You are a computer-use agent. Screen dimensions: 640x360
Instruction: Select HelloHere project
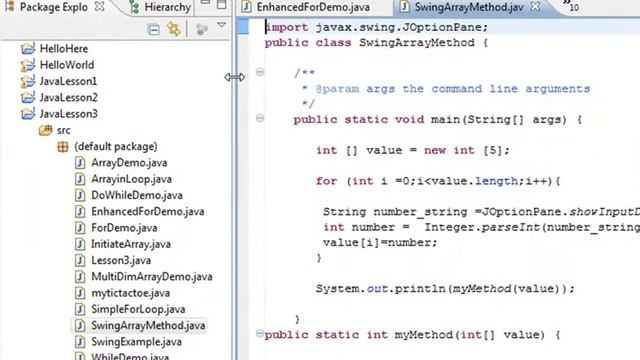tap(64, 49)
